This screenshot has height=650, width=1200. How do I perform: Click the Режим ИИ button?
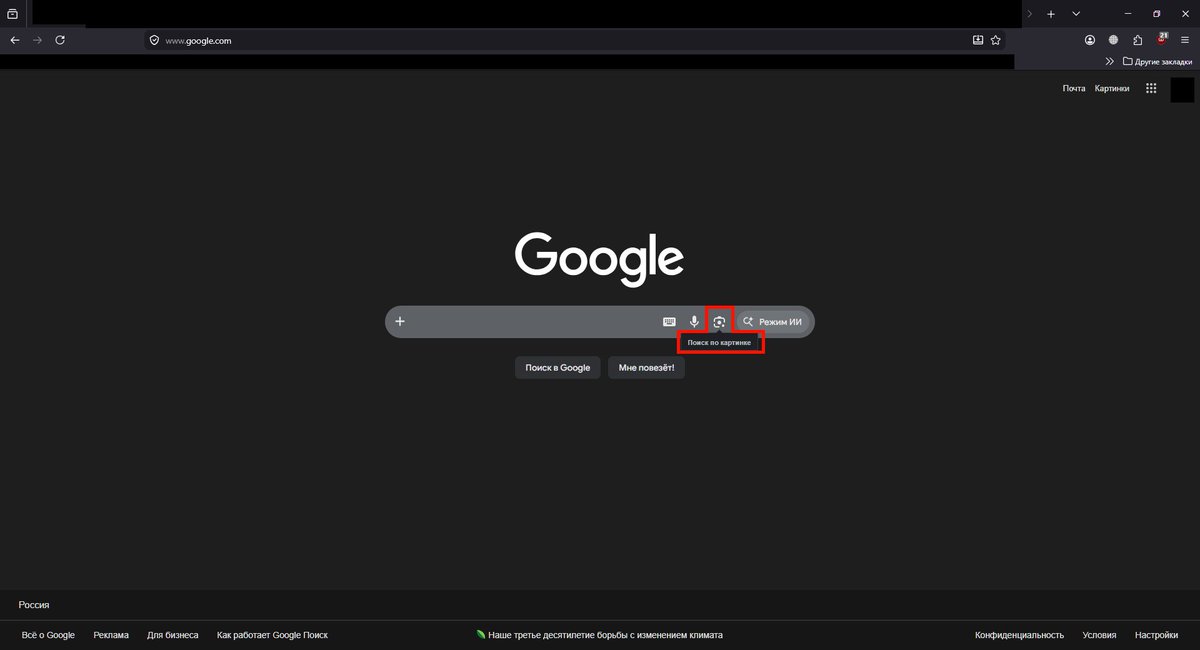[772, 322]
